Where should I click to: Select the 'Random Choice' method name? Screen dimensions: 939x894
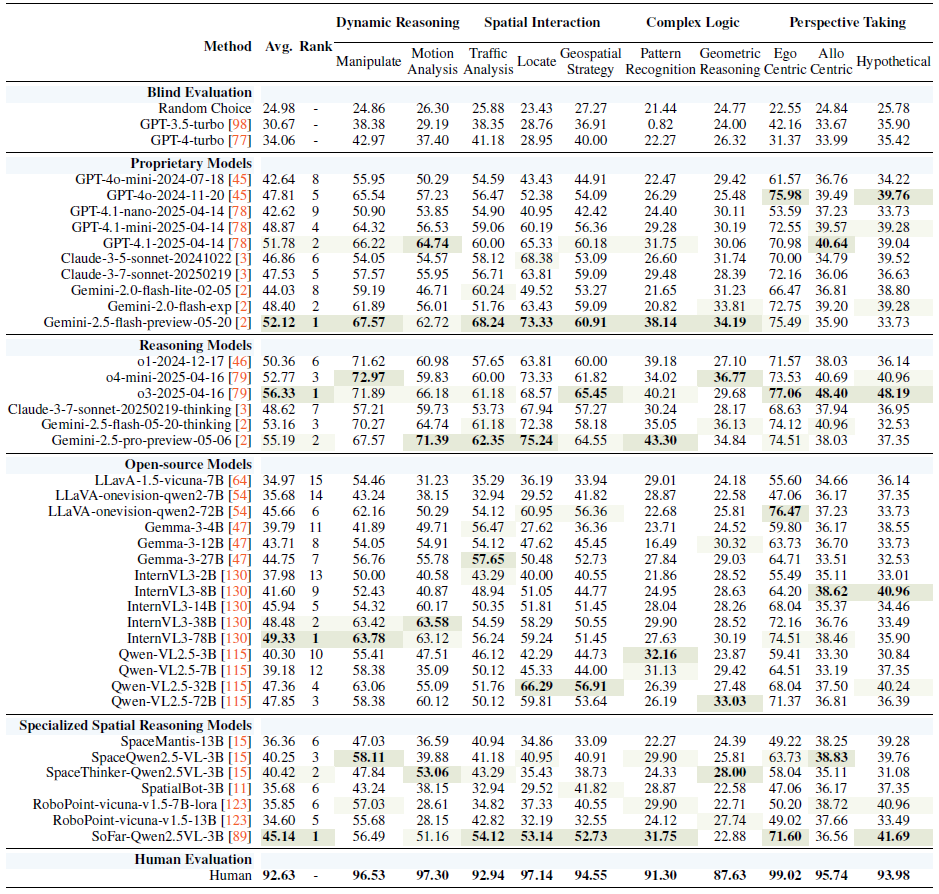click(x=205, y=109)
